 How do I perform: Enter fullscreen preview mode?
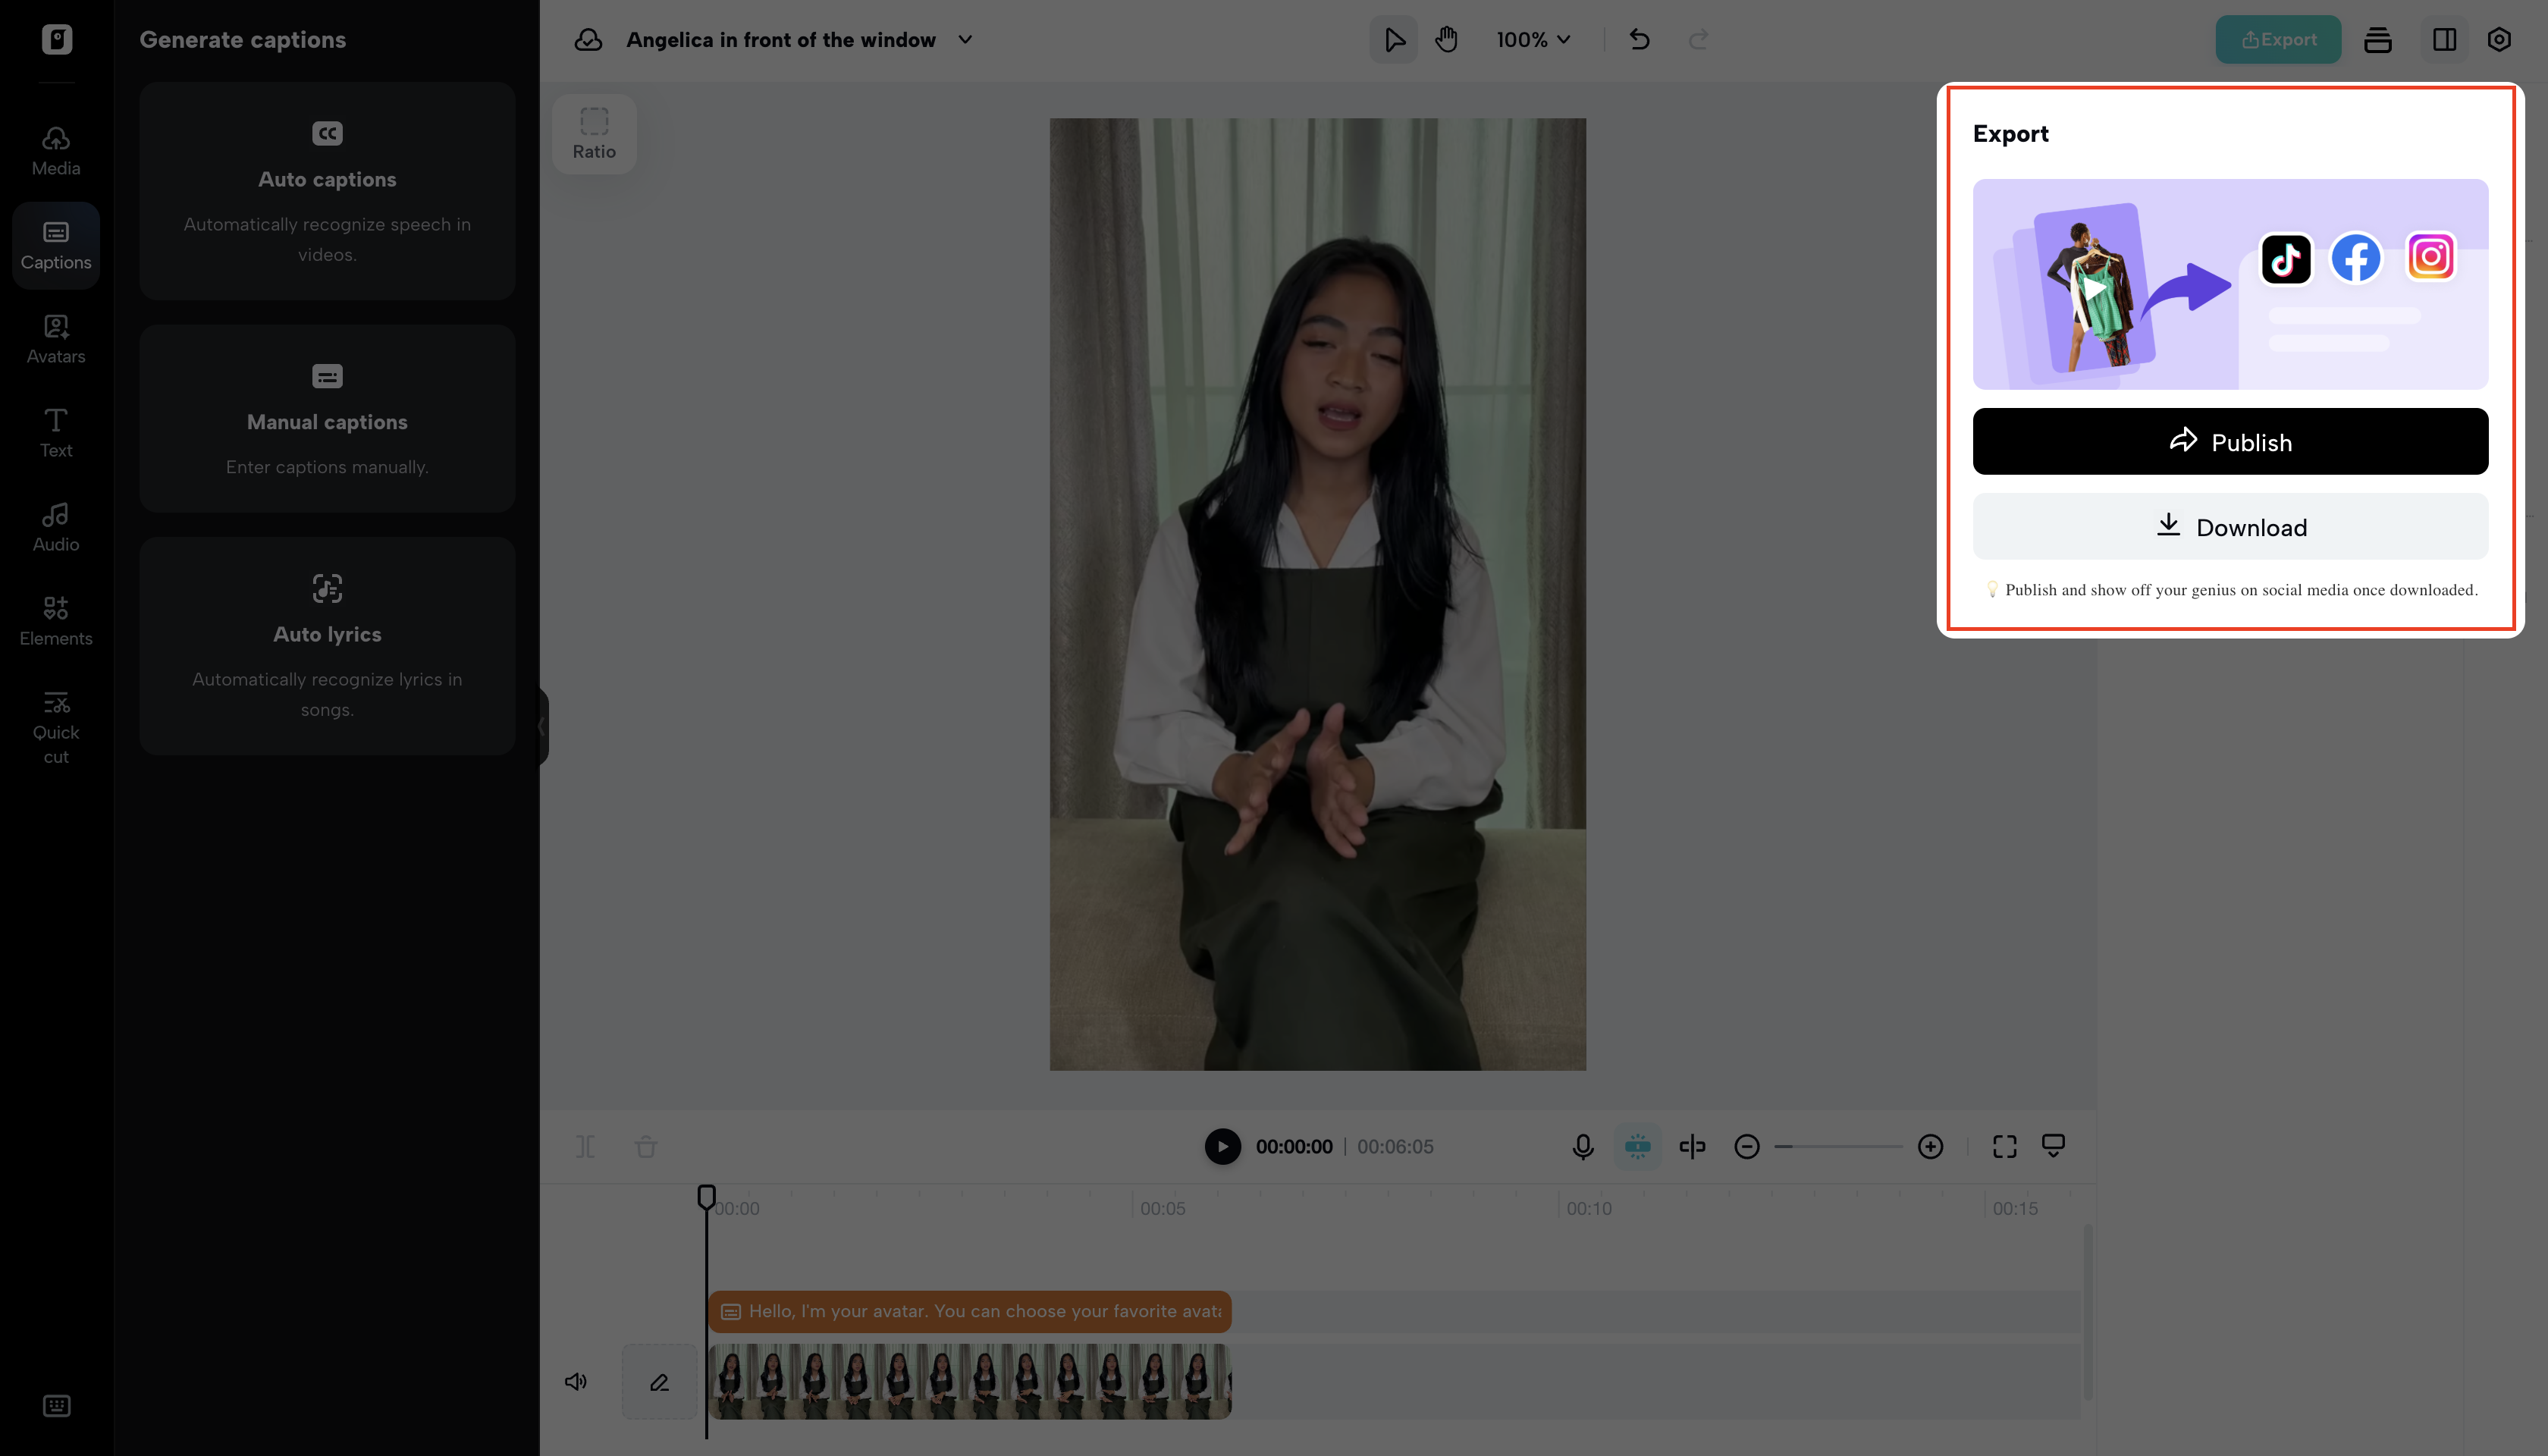[2004, 1146]
